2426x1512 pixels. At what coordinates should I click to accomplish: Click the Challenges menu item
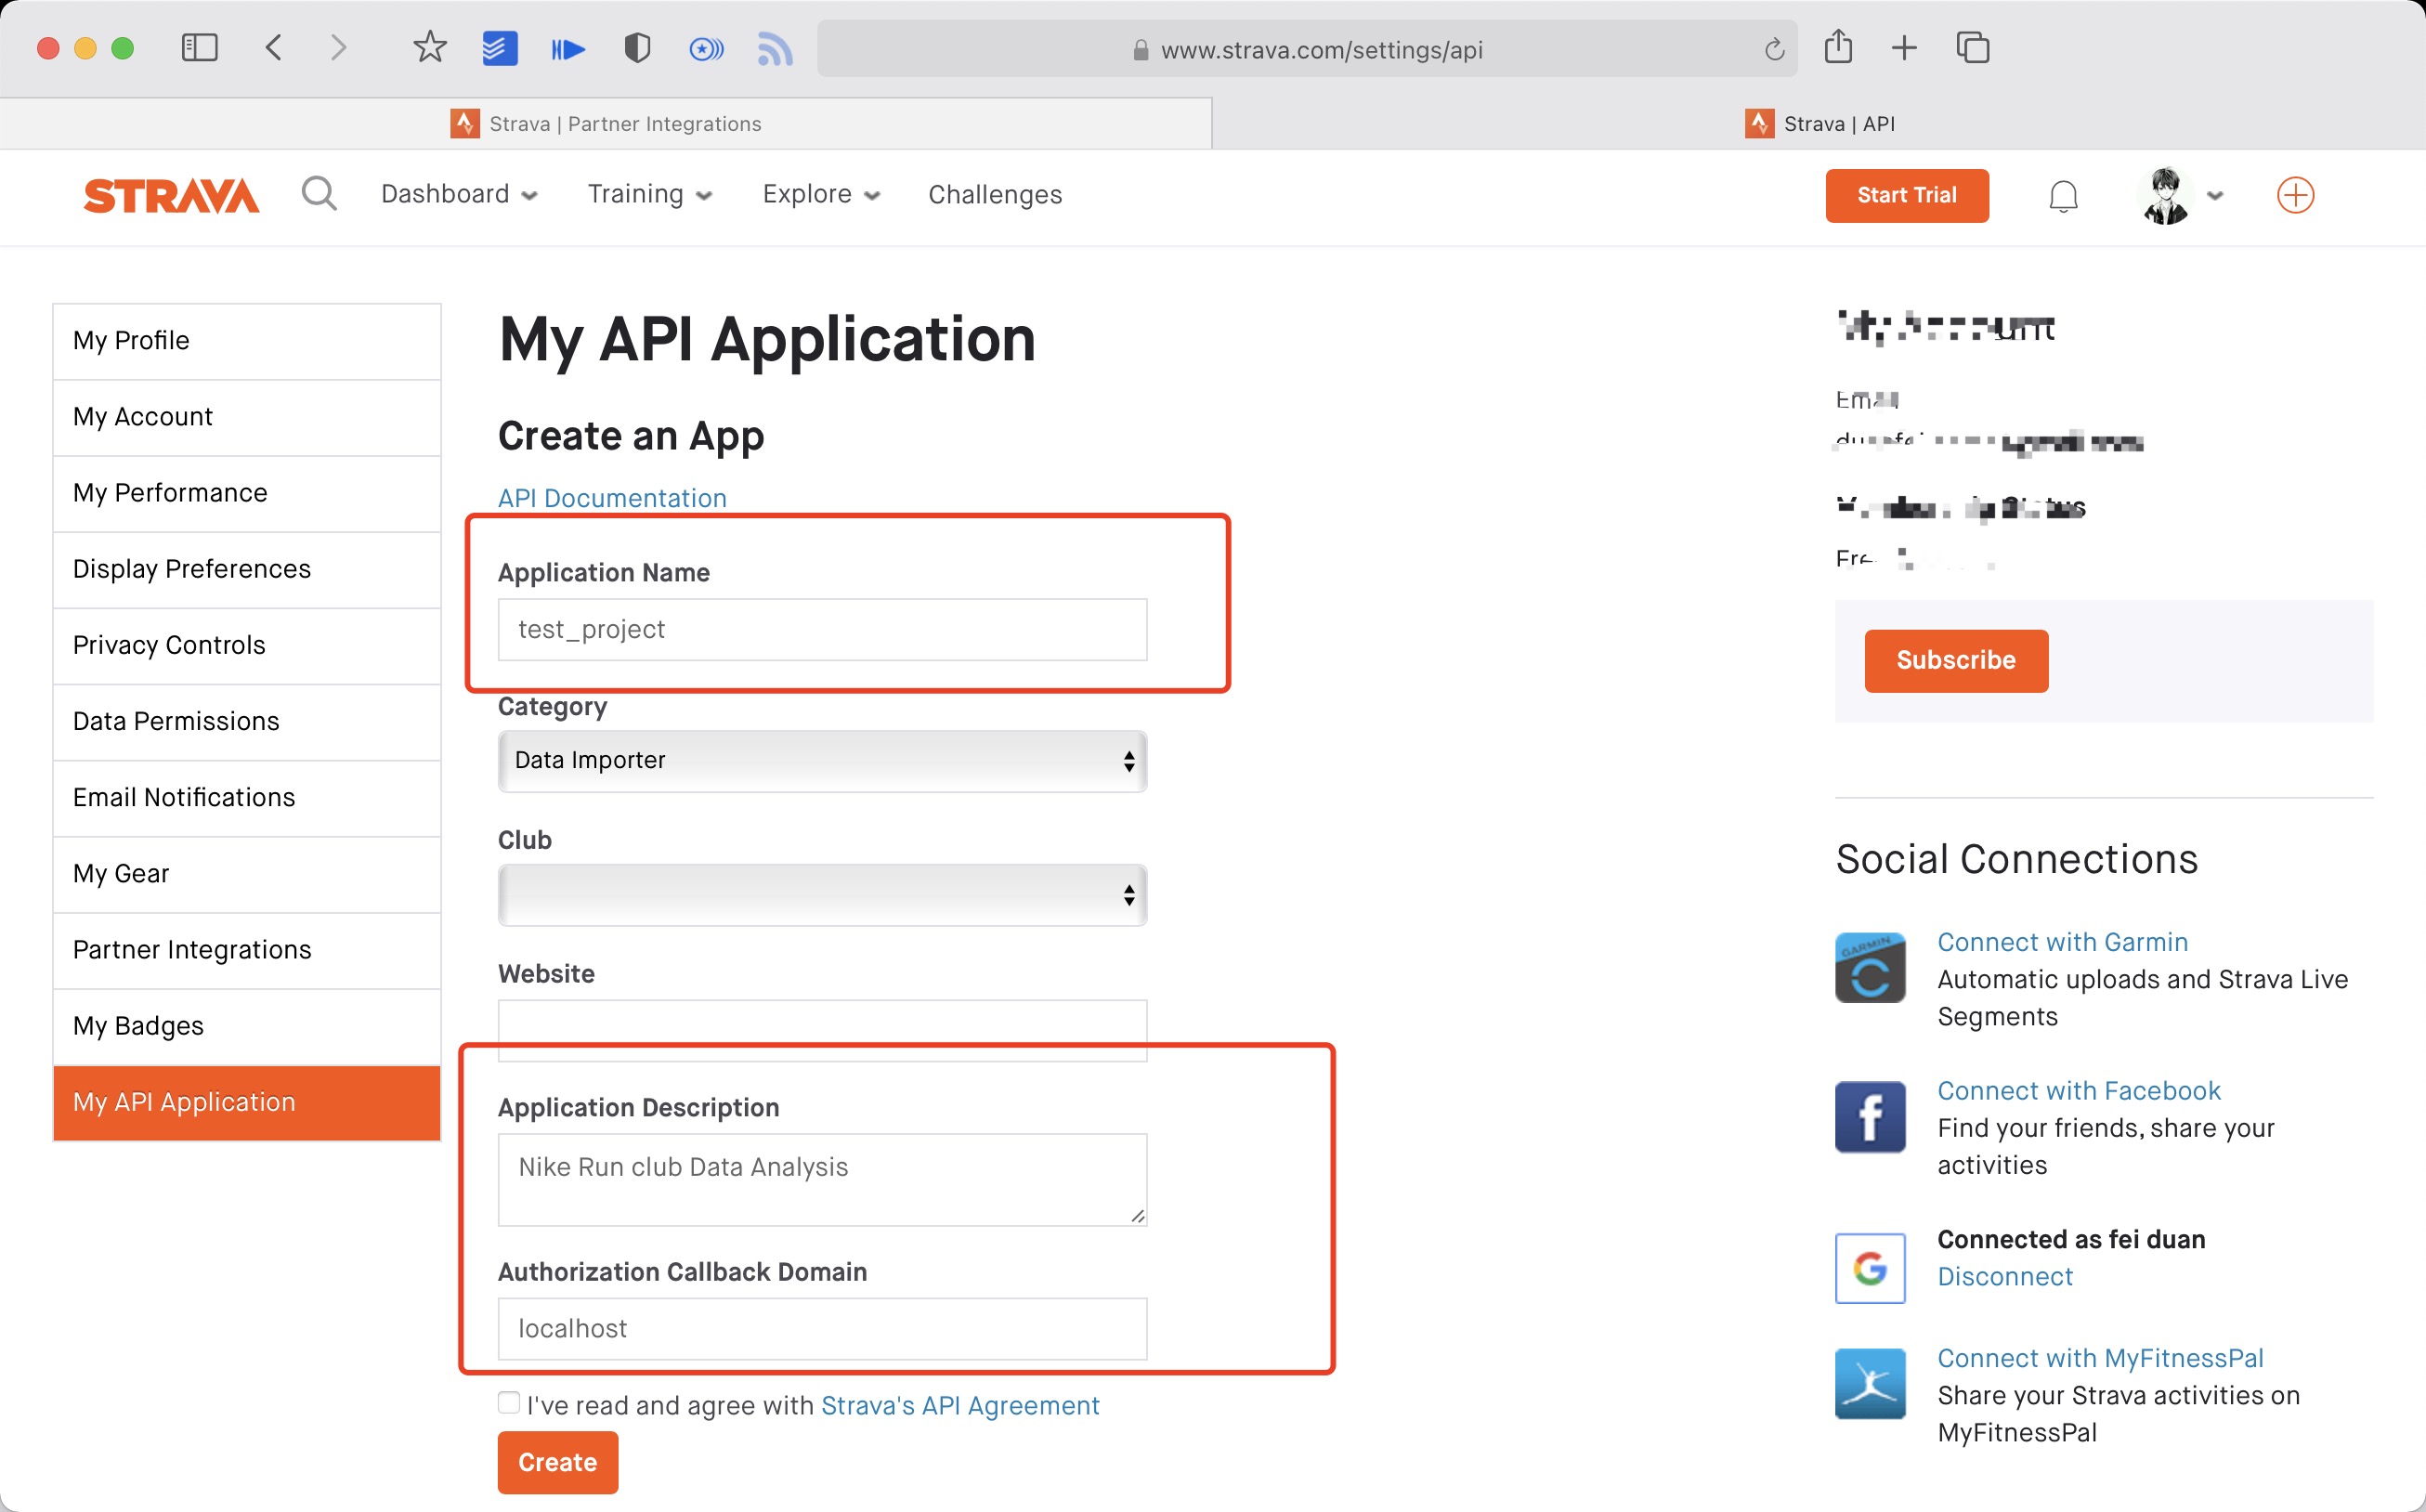click(995, 195)
